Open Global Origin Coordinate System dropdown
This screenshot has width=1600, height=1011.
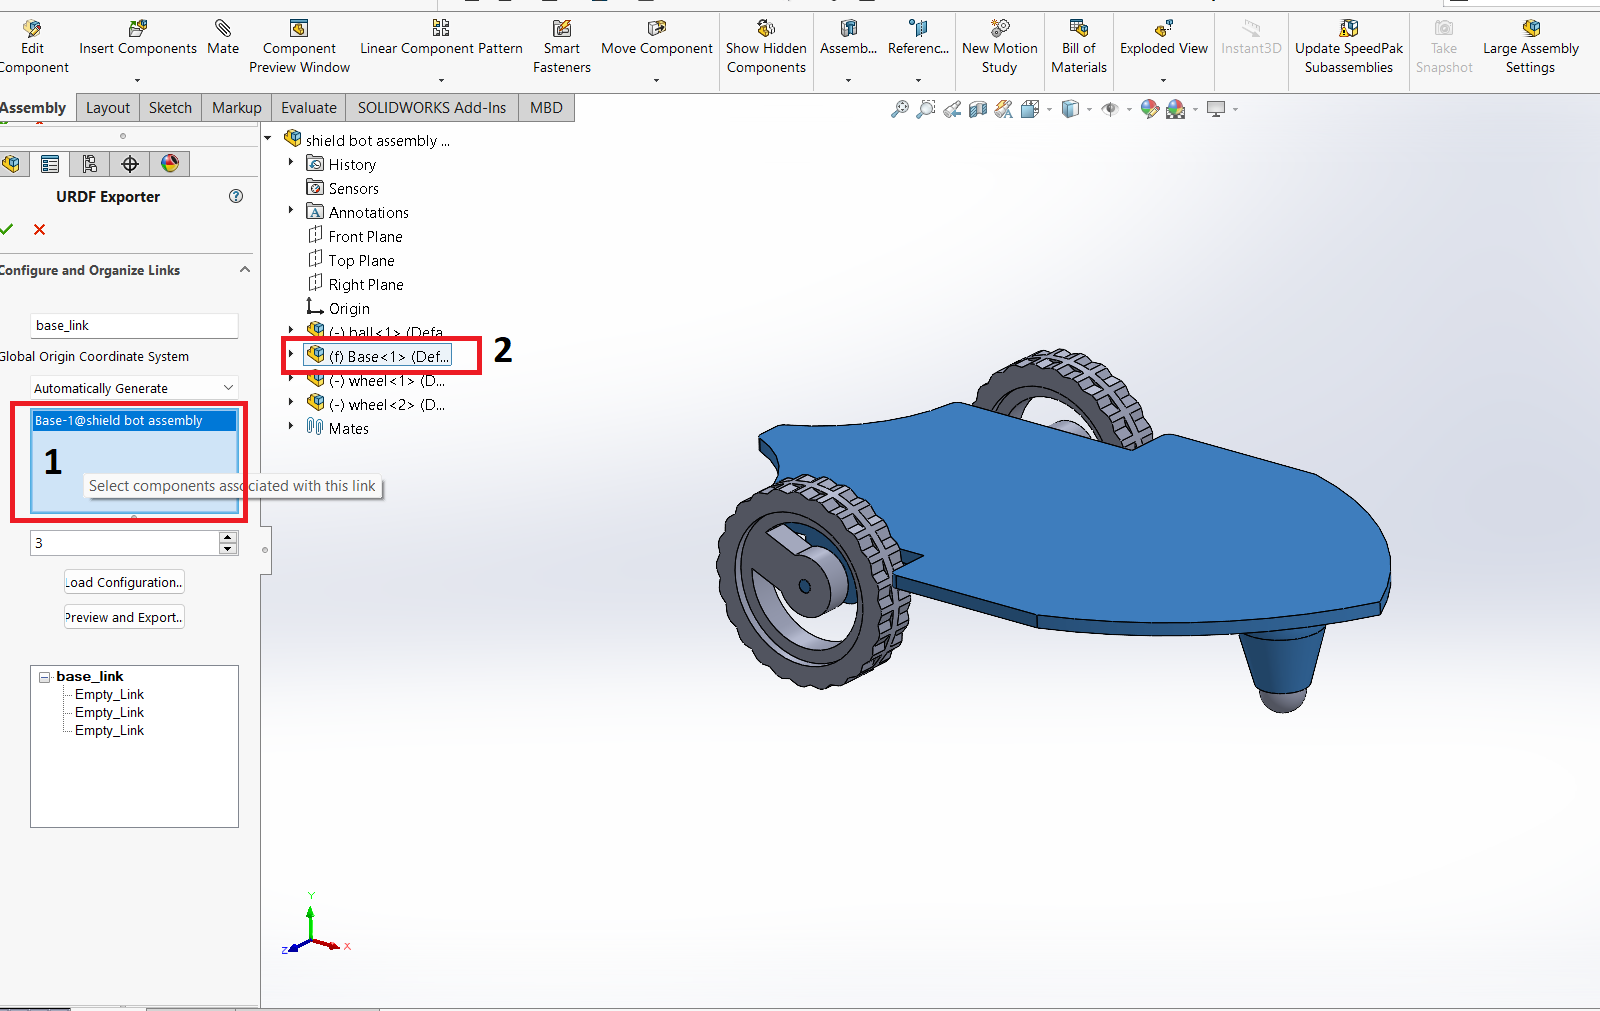pyautogui.click(x=134, y=388)
